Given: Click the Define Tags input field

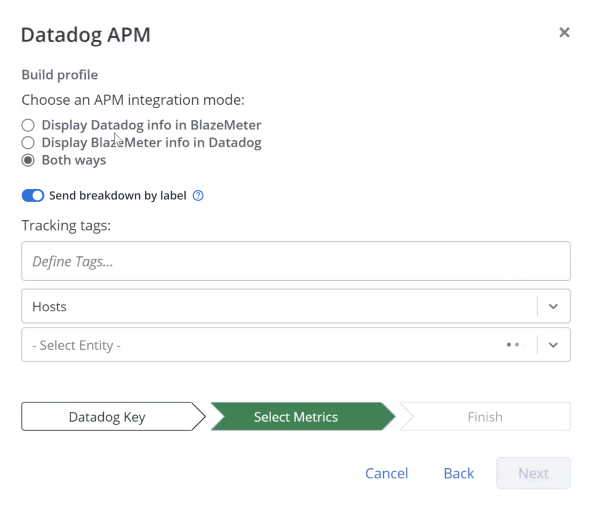Looking at the screenshot, I should point(296,261).
